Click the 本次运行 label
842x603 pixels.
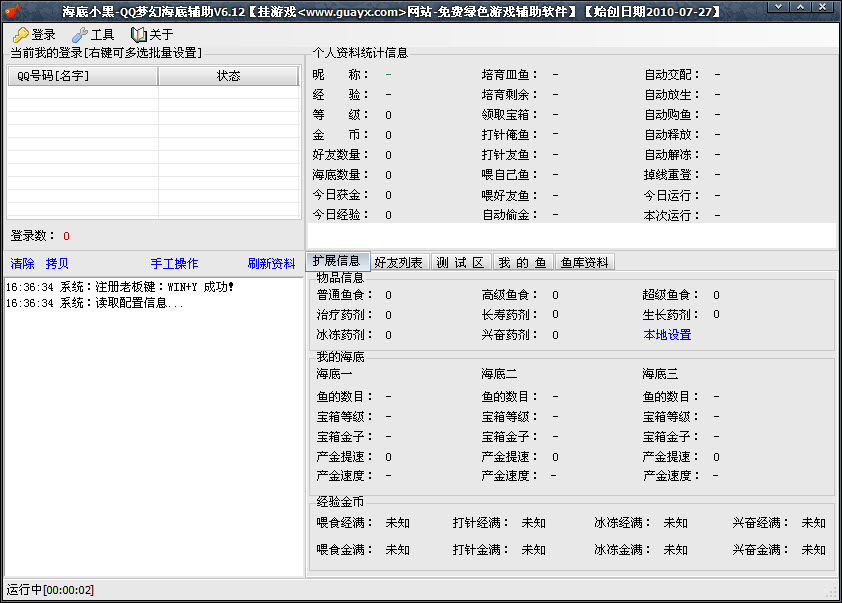point(672,215)
